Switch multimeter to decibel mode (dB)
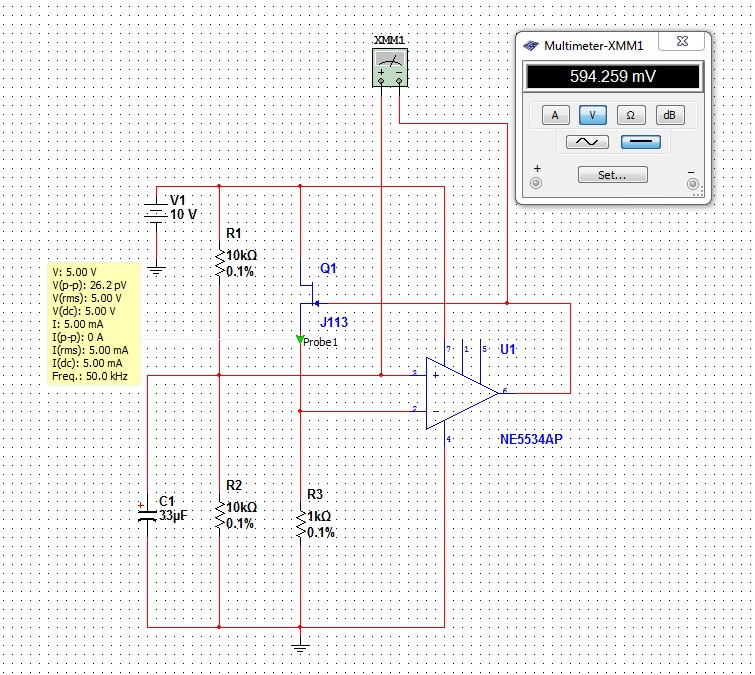This screenshot has height=675, width=755. click(670, 115)
